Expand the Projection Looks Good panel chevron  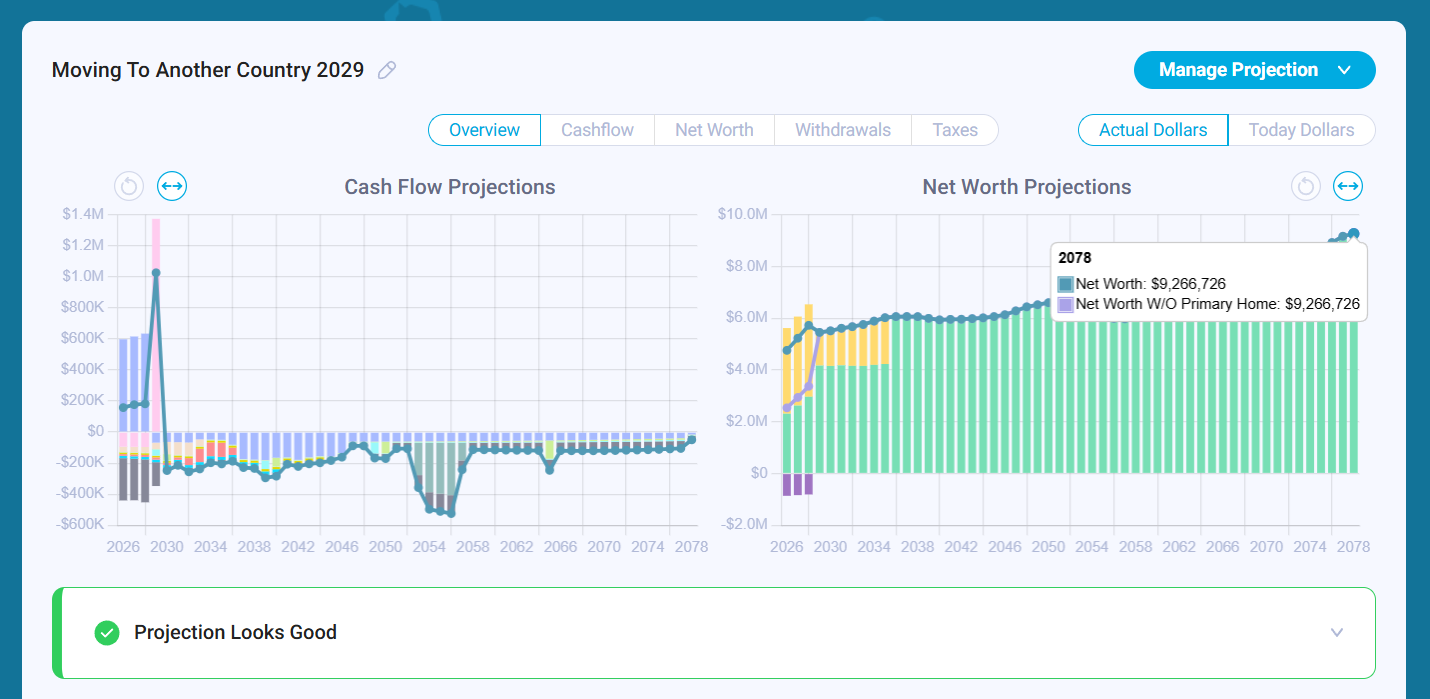click(x=1337, y=633)
